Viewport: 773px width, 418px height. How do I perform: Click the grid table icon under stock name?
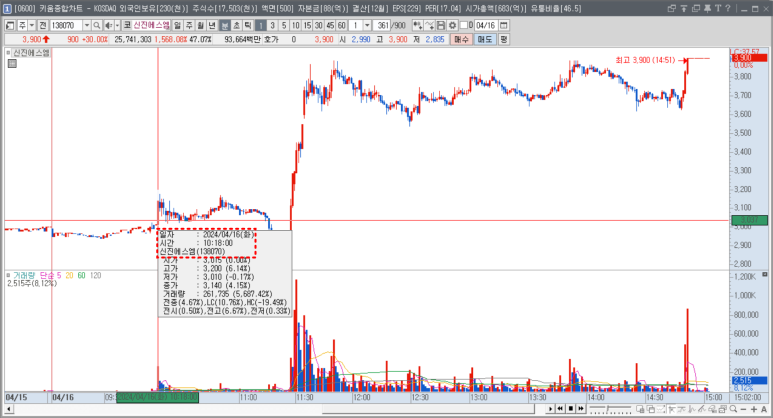click(x=12, y=64)
